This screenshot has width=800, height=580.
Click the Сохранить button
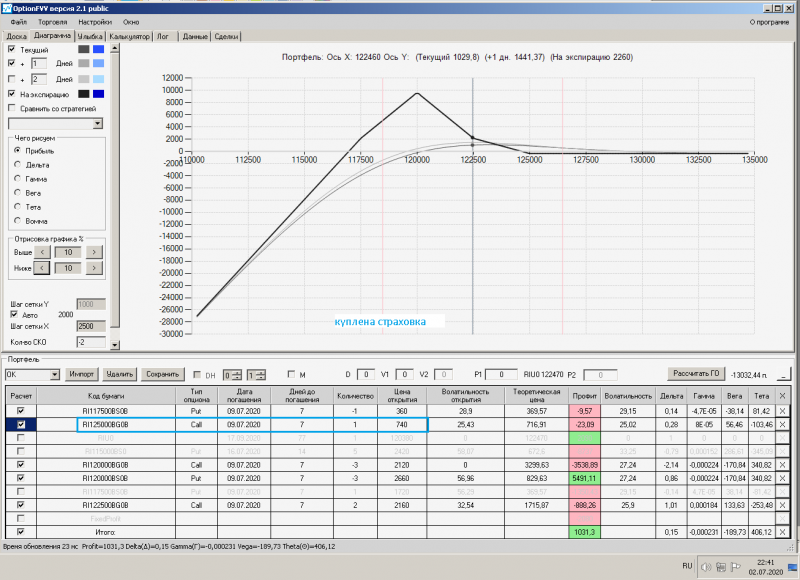(x=162, y=374)
